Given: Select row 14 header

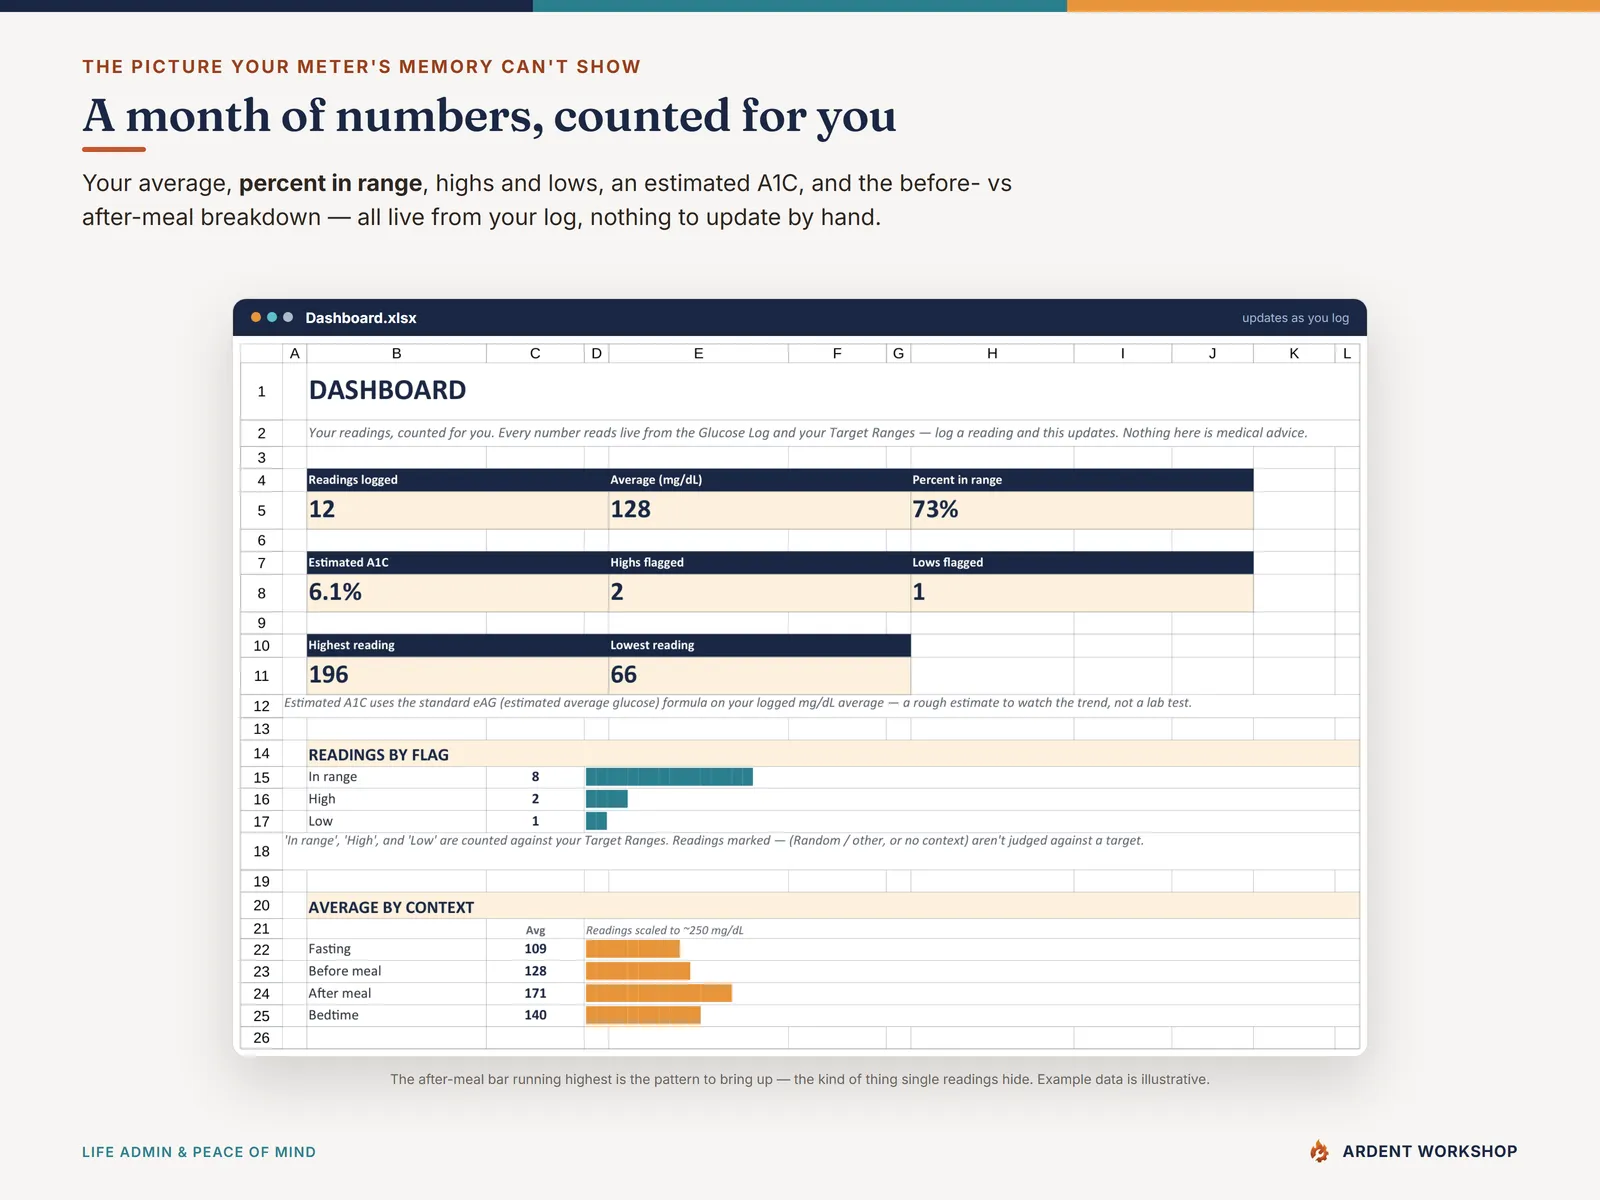Looking at the screenshot, I should pos(262,753).
